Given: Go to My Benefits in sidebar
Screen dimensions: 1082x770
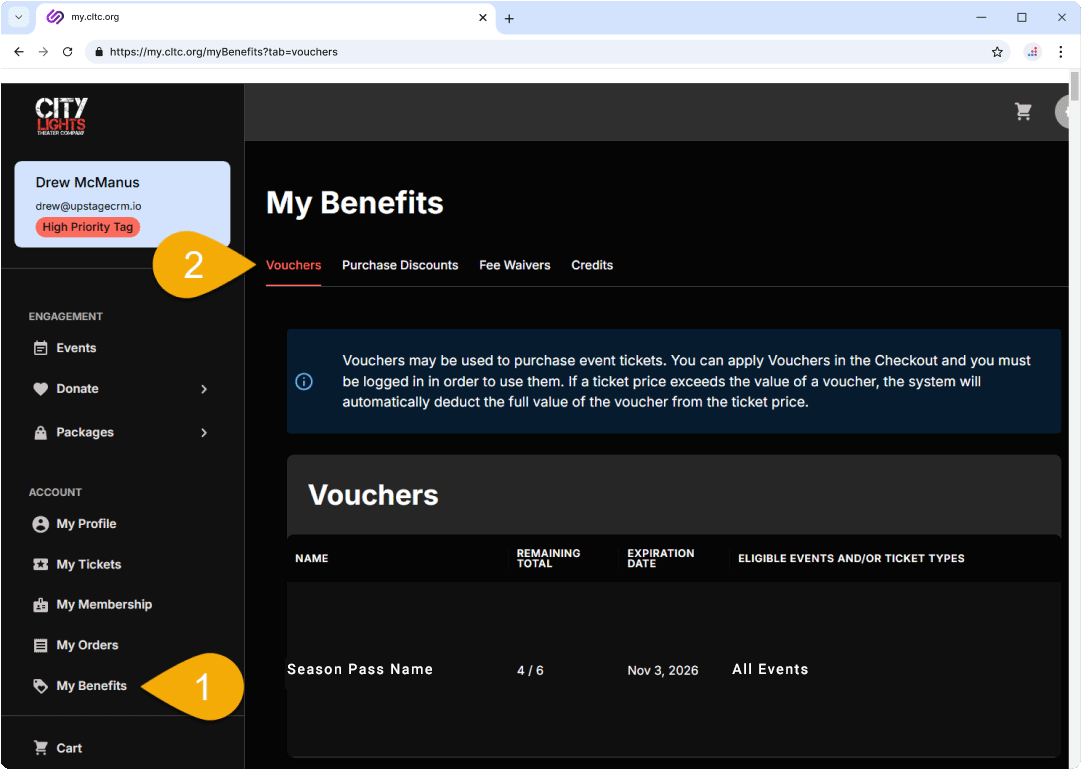Looking at the screenshot, I should coord(91,686).
